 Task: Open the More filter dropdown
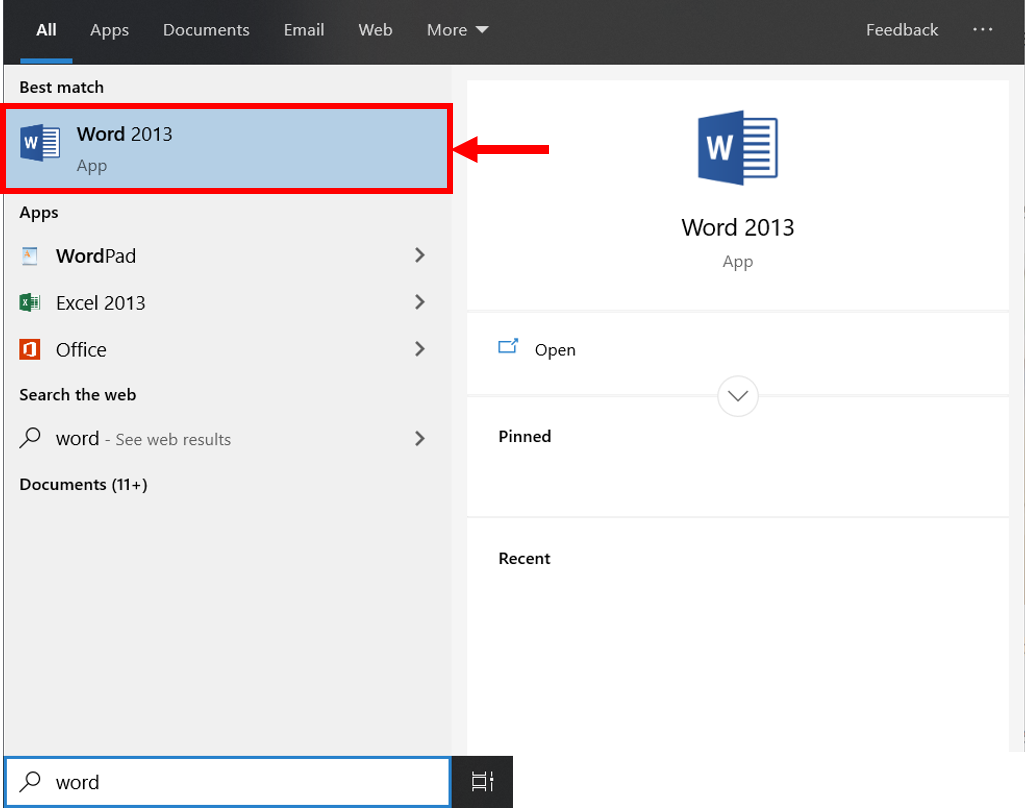[x=457, y=30]
